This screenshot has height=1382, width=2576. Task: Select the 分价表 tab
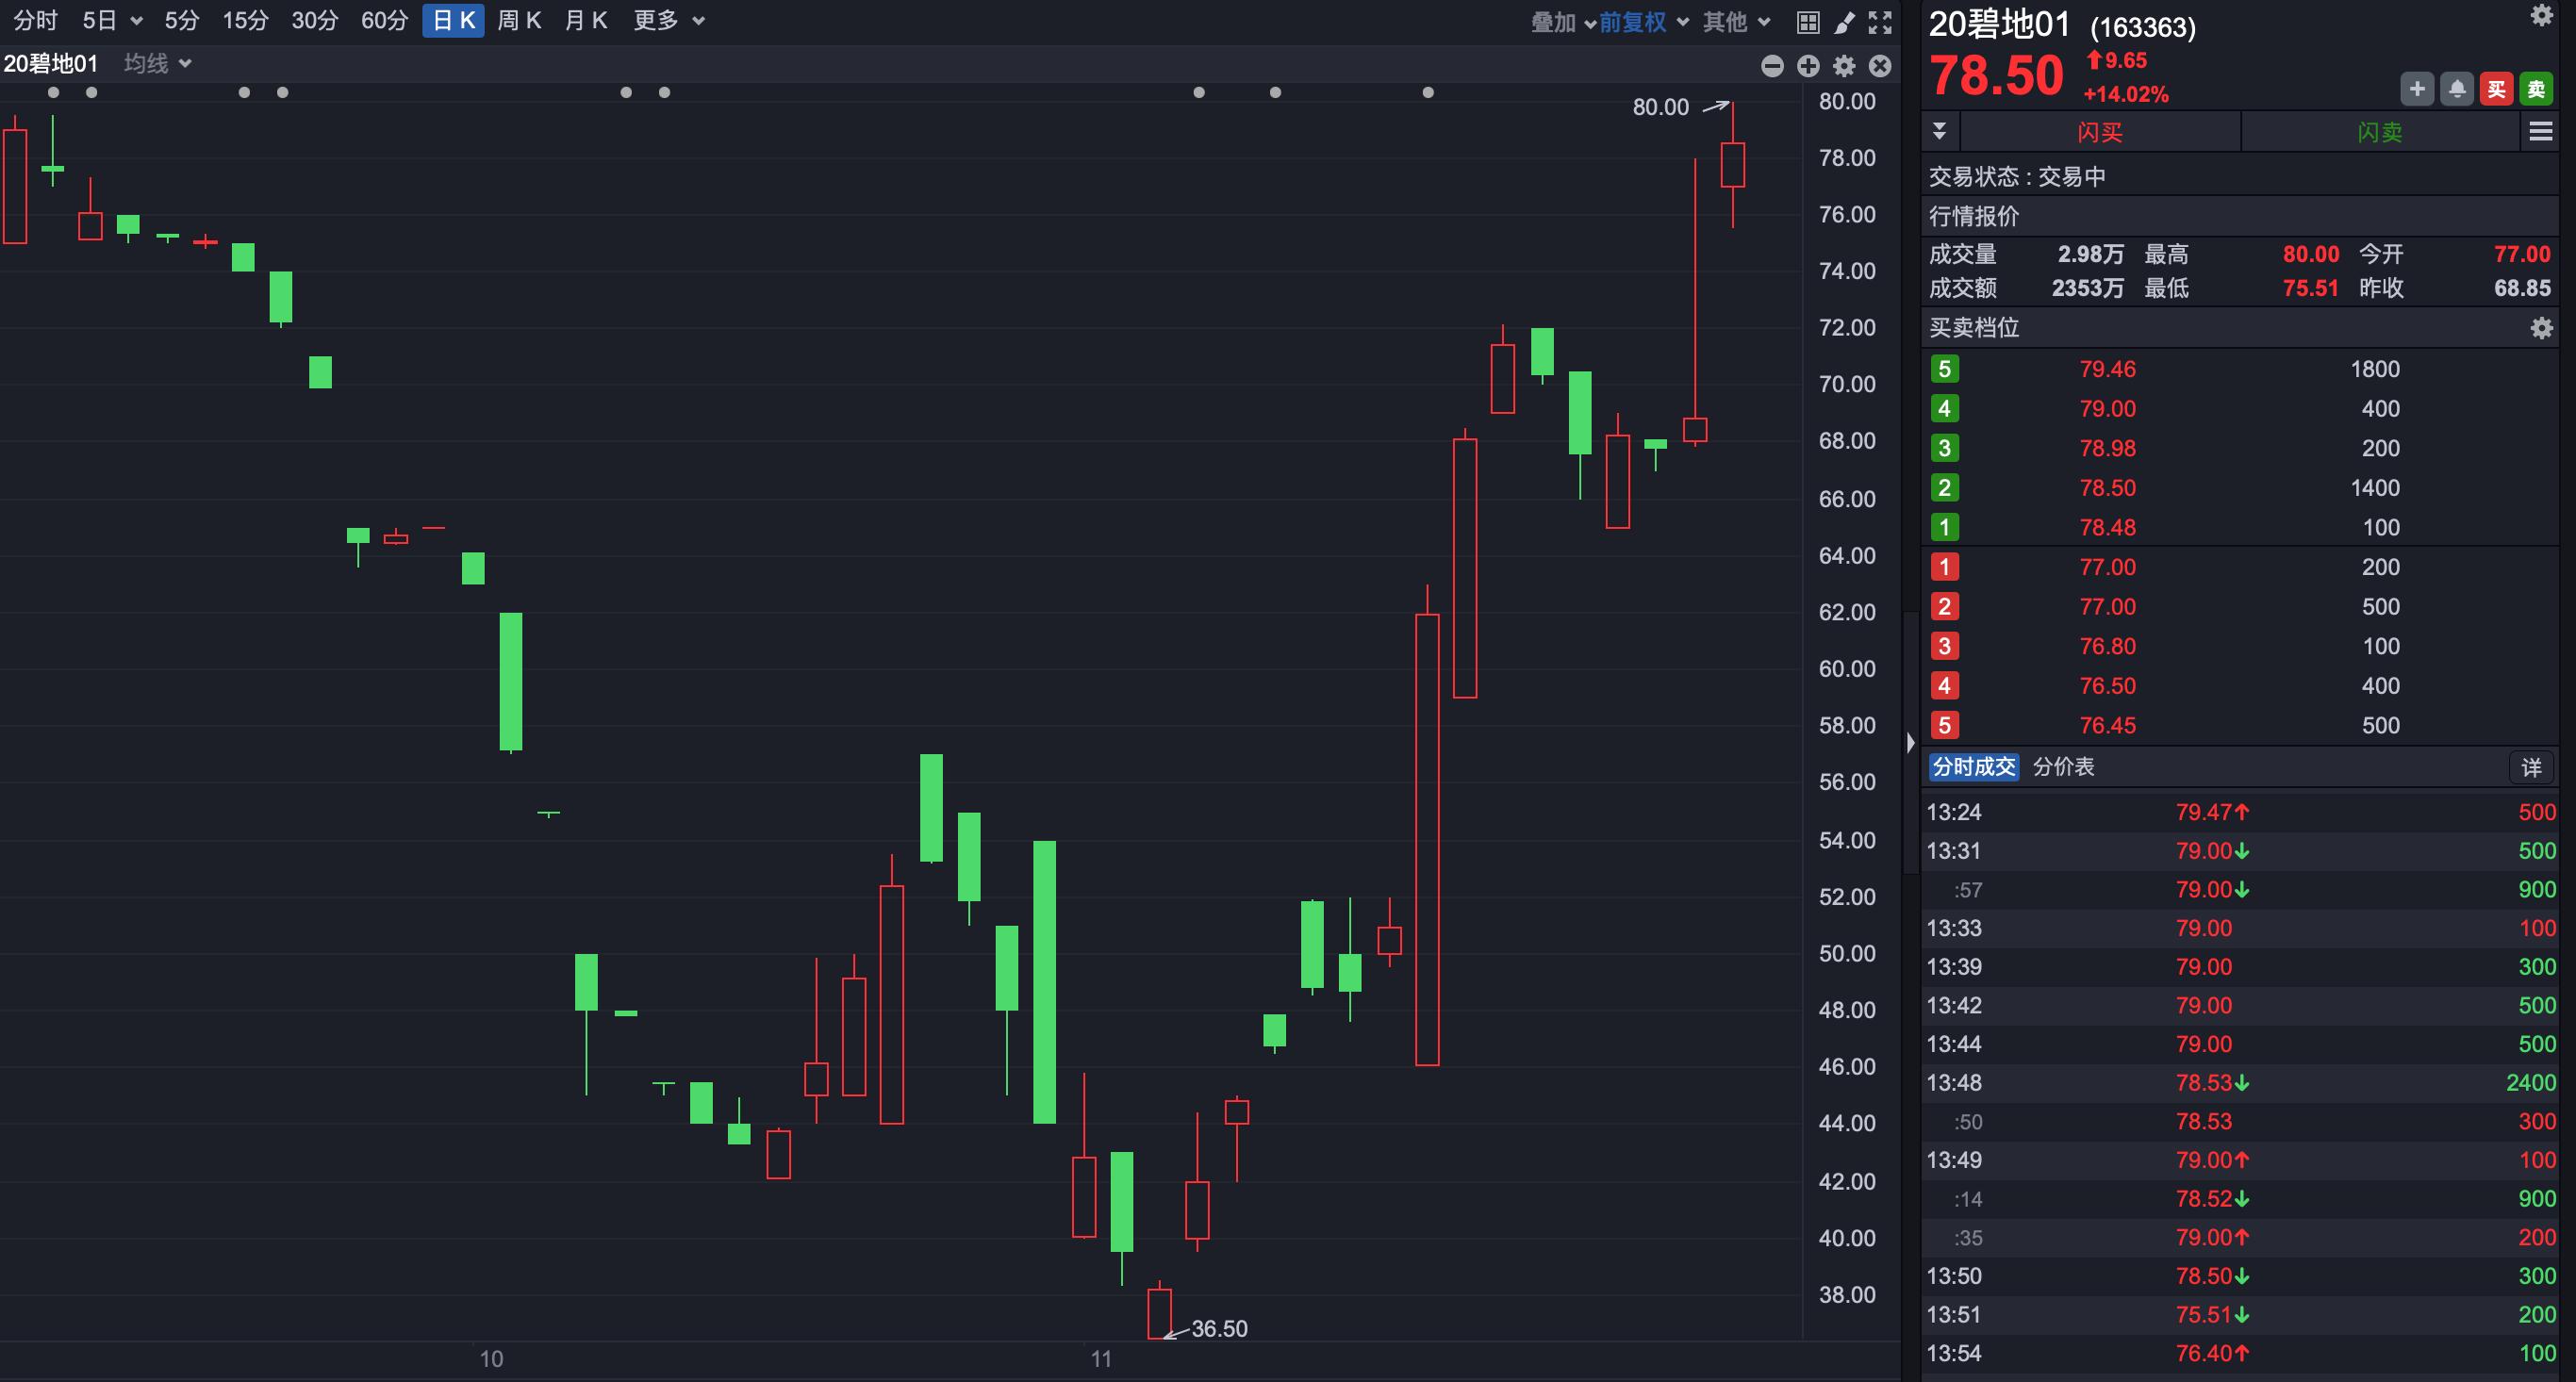pos(2064,767)
